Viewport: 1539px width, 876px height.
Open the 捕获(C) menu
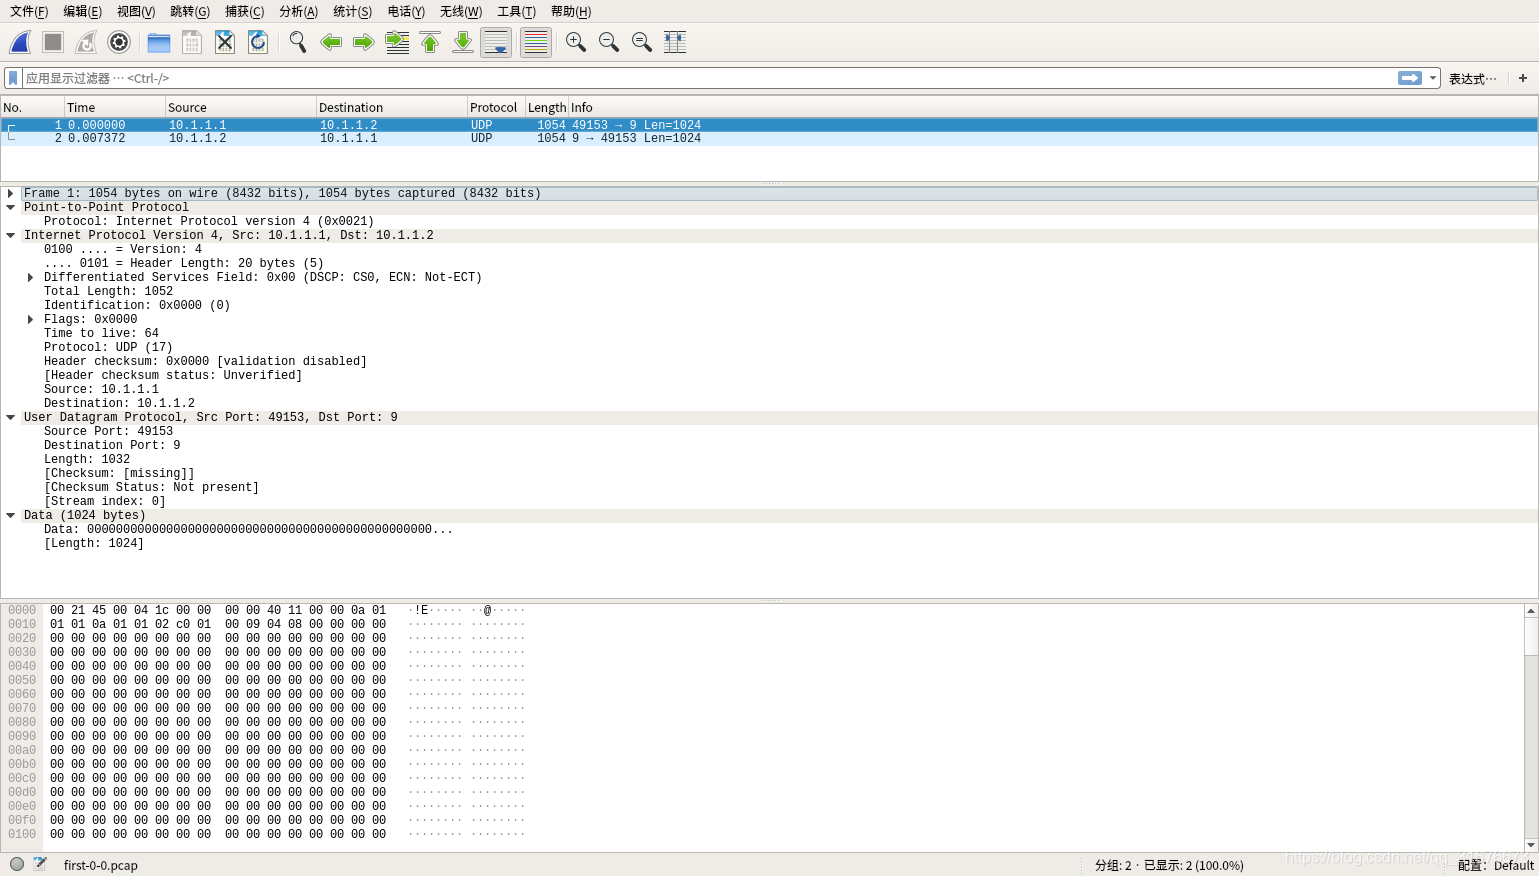click(244, 12)
